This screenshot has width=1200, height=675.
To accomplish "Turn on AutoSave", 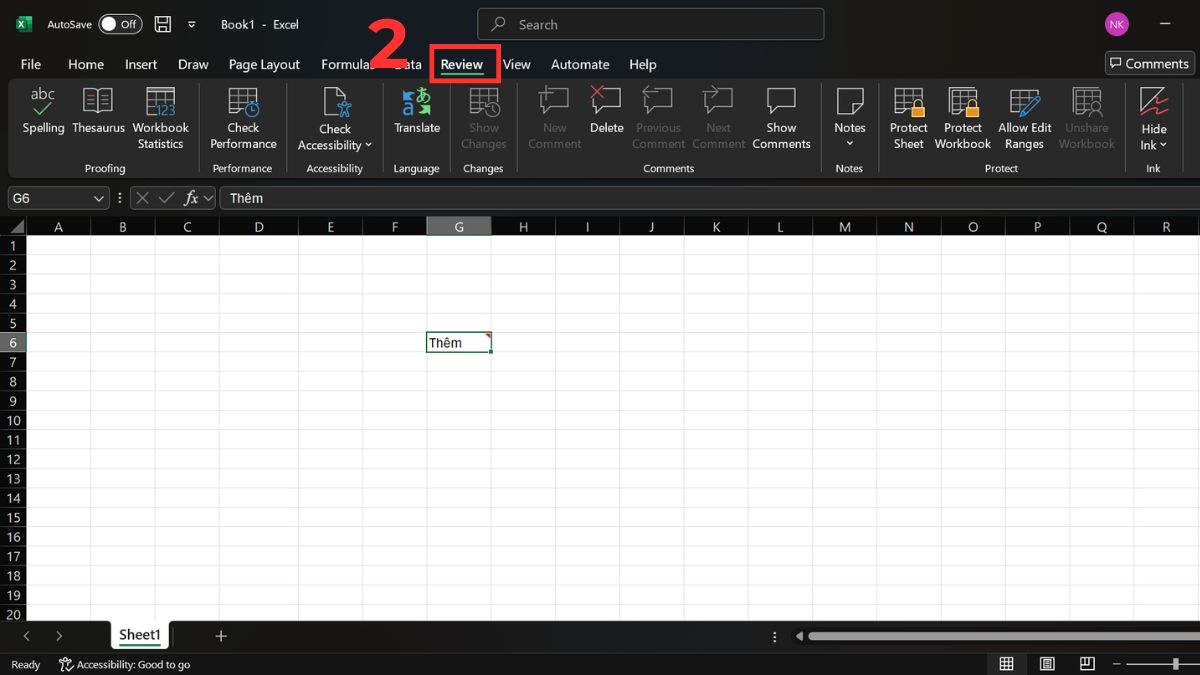I will tap(119, 24).
